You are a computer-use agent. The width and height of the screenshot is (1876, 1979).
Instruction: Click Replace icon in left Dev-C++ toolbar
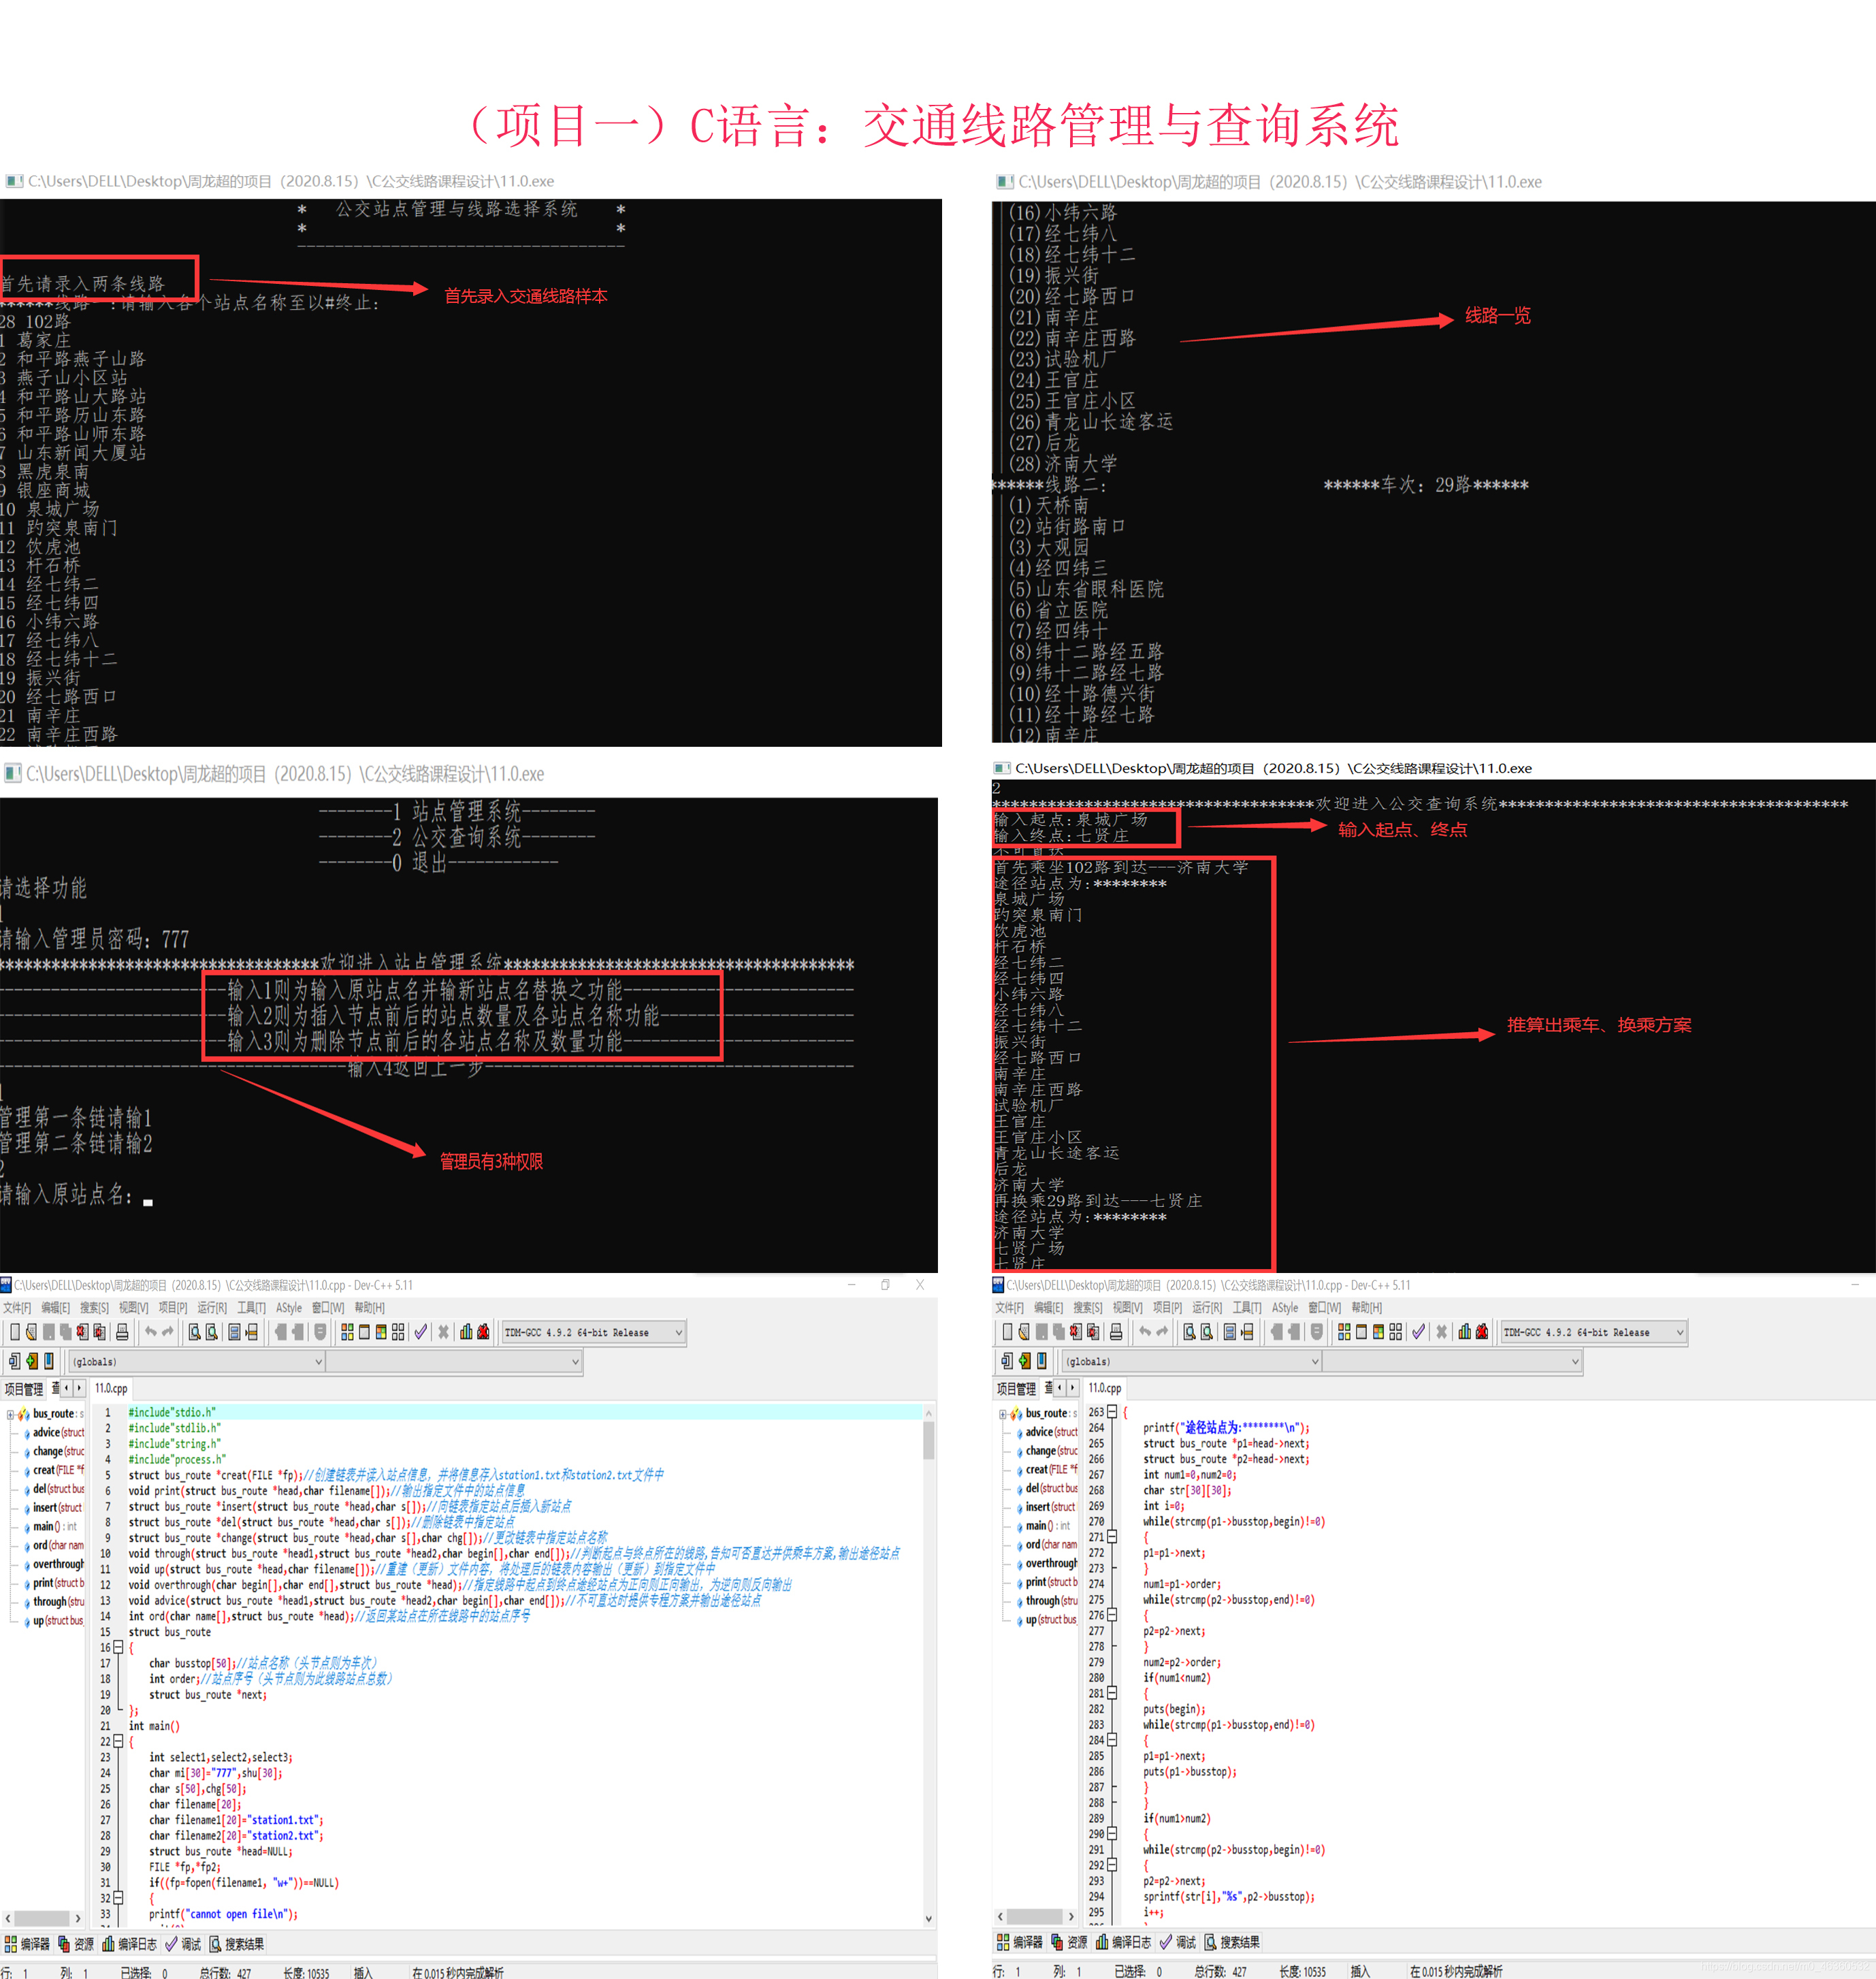212,1332
